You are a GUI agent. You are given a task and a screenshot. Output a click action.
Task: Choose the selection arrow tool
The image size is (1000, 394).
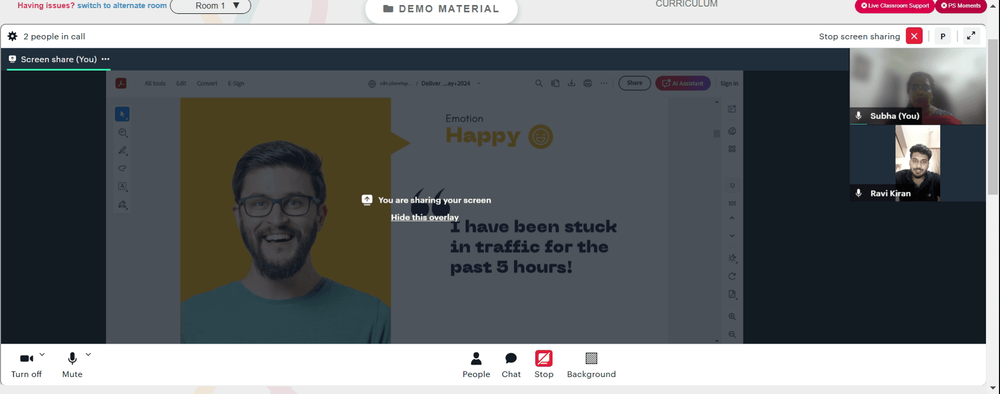122,114
